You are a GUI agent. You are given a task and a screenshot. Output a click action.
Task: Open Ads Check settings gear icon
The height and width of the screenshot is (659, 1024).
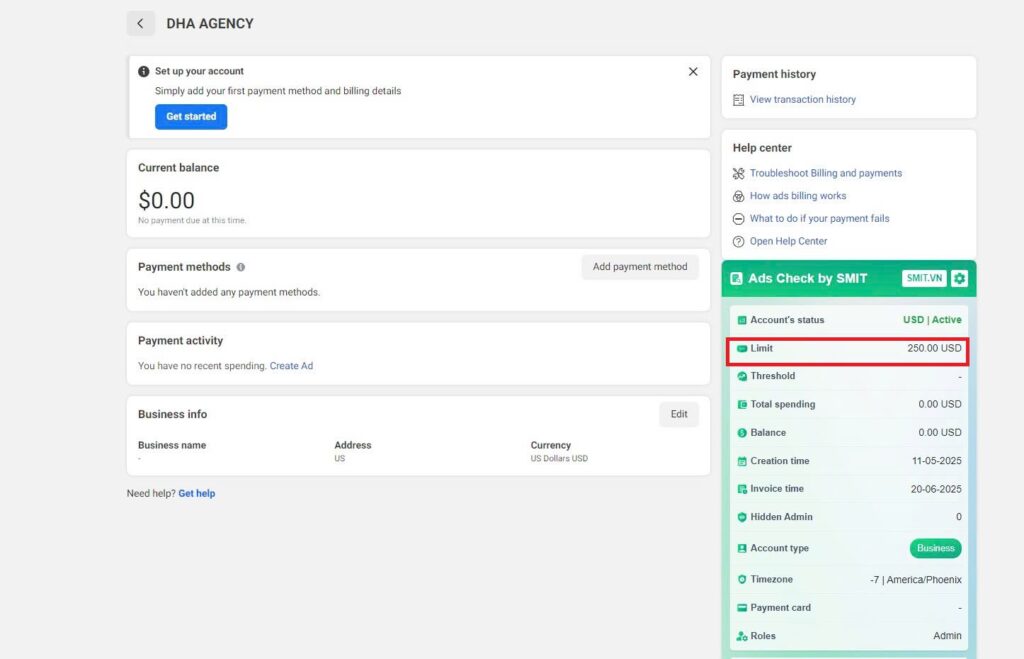pos(959,278)
